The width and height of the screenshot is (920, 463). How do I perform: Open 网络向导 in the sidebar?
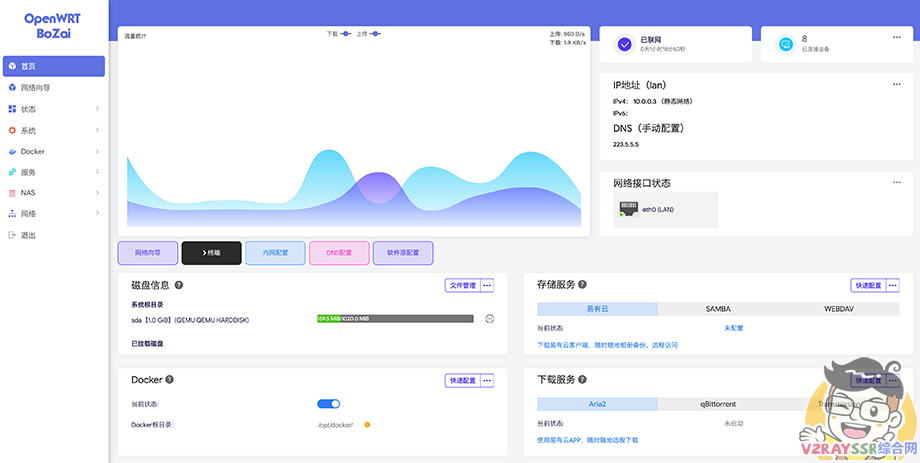[53, 87]
